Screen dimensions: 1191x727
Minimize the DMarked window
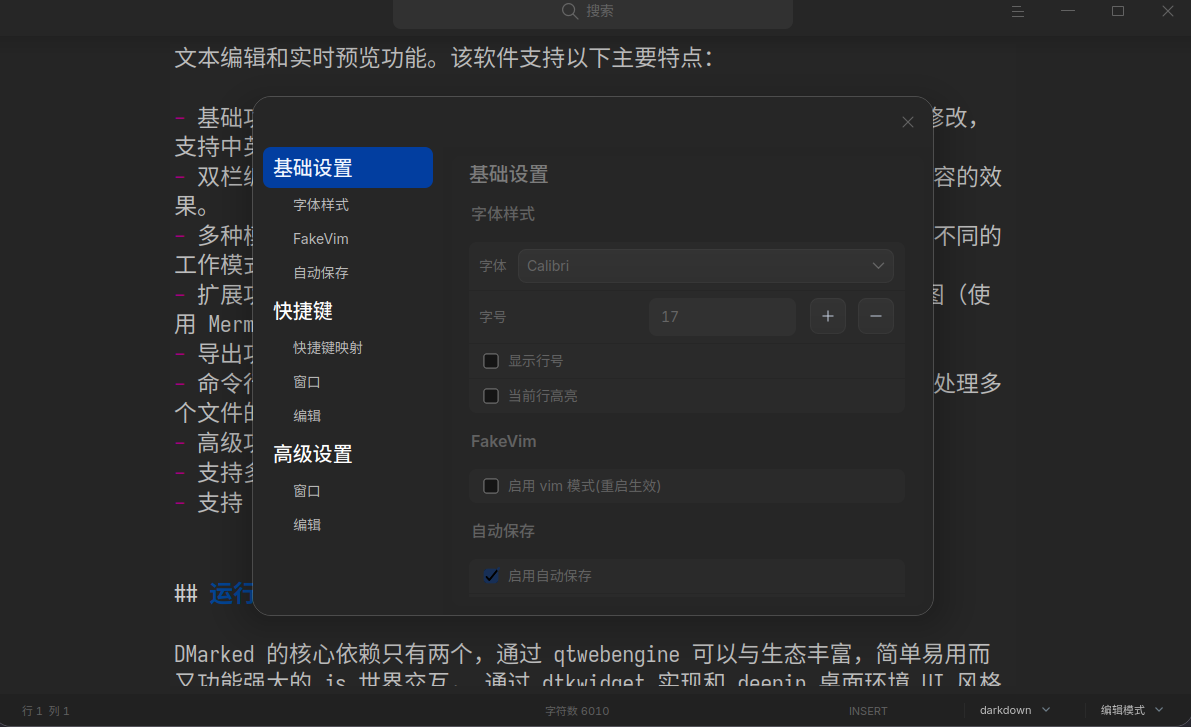1068,11
